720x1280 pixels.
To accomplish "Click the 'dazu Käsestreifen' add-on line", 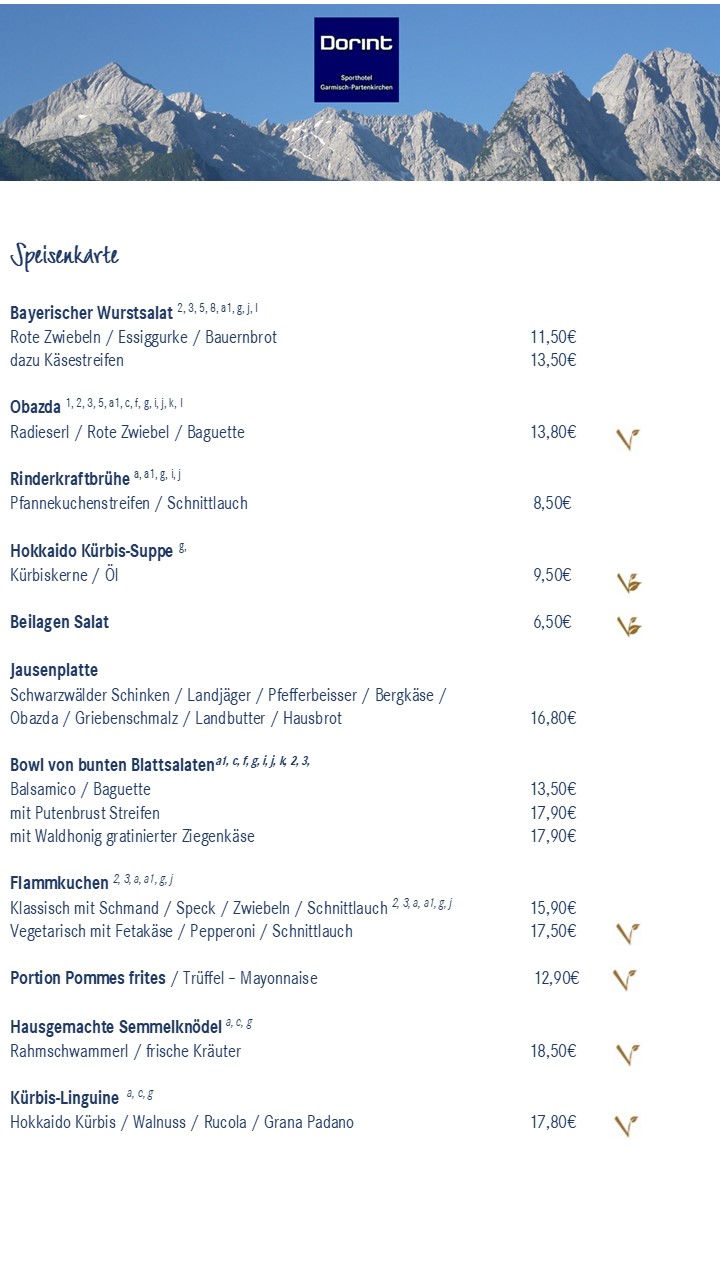I will point(67,360).
